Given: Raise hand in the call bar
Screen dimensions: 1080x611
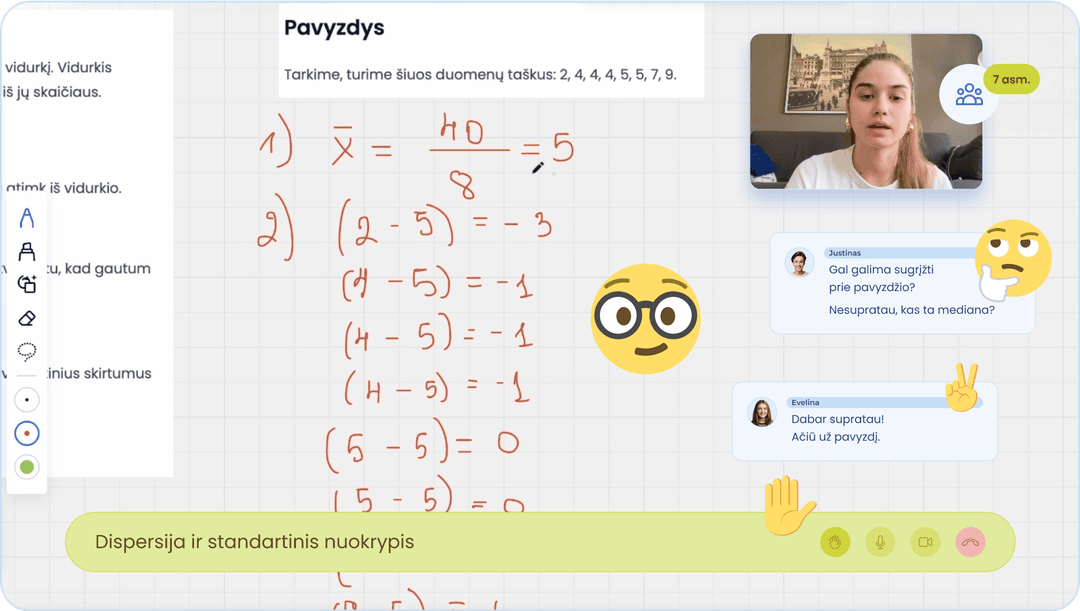Looking at the screenshot, I should pyautogui.click(x=835, y=542).
